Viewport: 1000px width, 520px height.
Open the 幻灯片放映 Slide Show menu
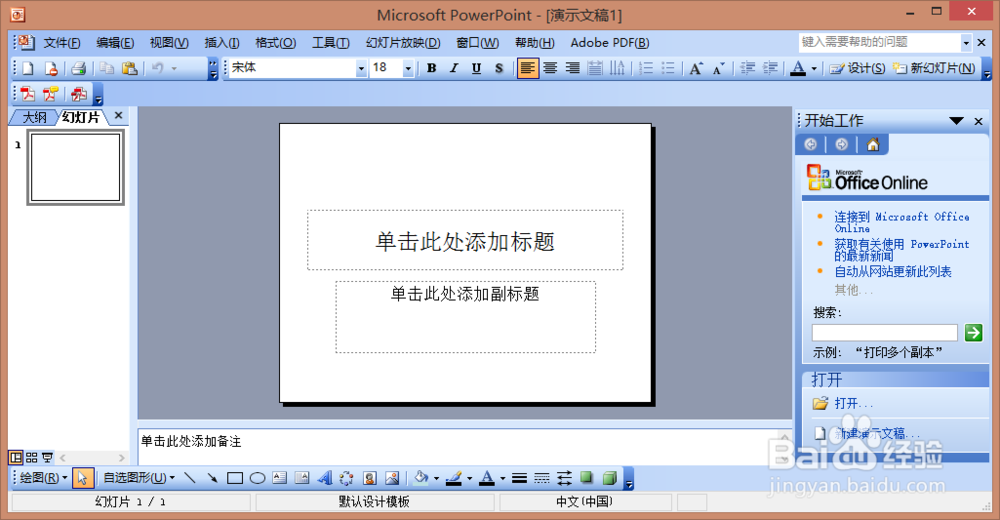click(403, 43)
